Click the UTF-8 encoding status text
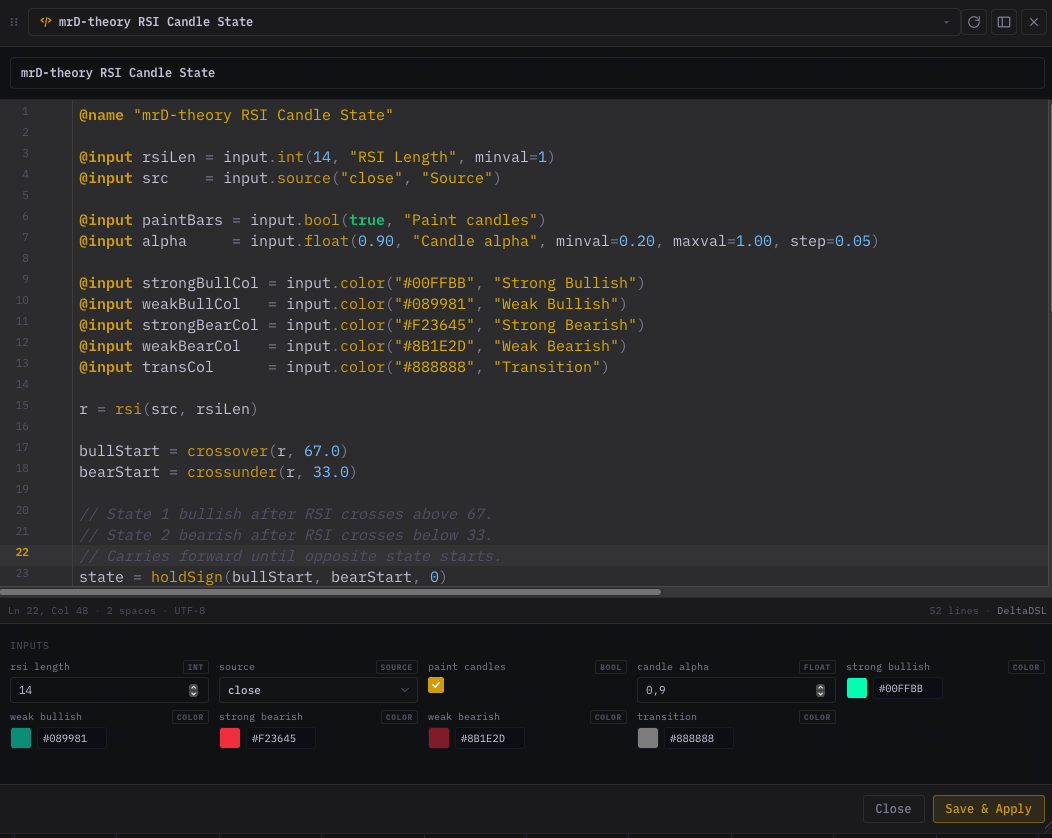Screen dimensions: 1052x838 [x=190, y=611]
